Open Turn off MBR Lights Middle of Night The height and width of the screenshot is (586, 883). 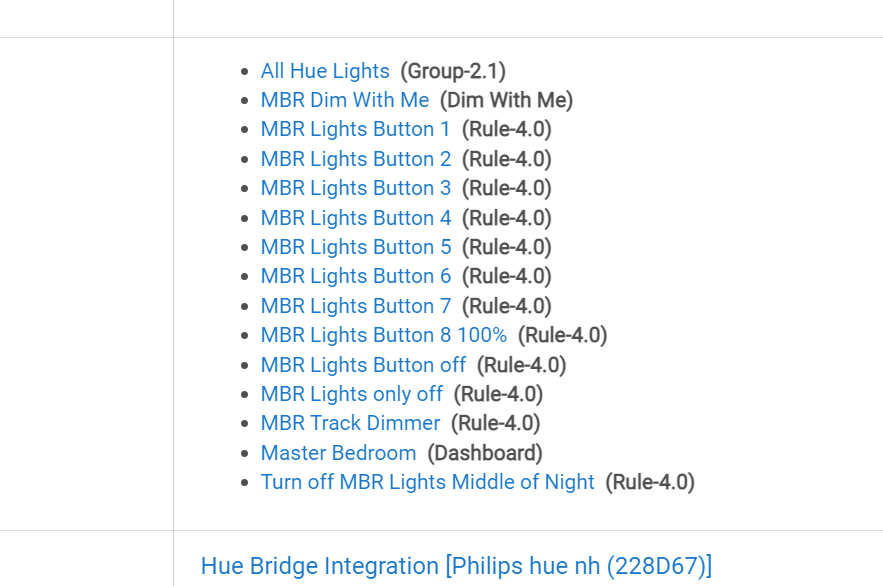(x=427, y=482)
